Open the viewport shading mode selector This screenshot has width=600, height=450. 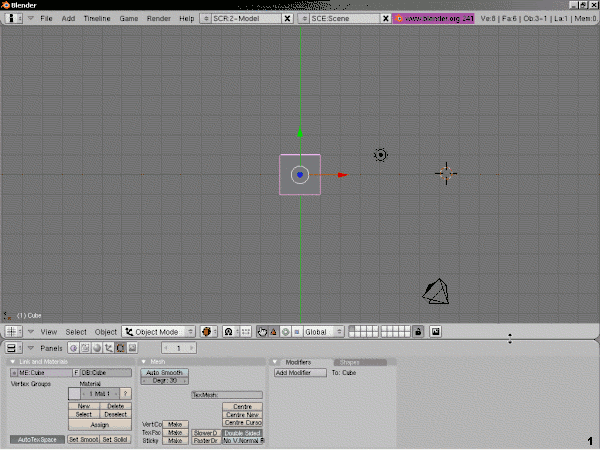coord(209,331)
